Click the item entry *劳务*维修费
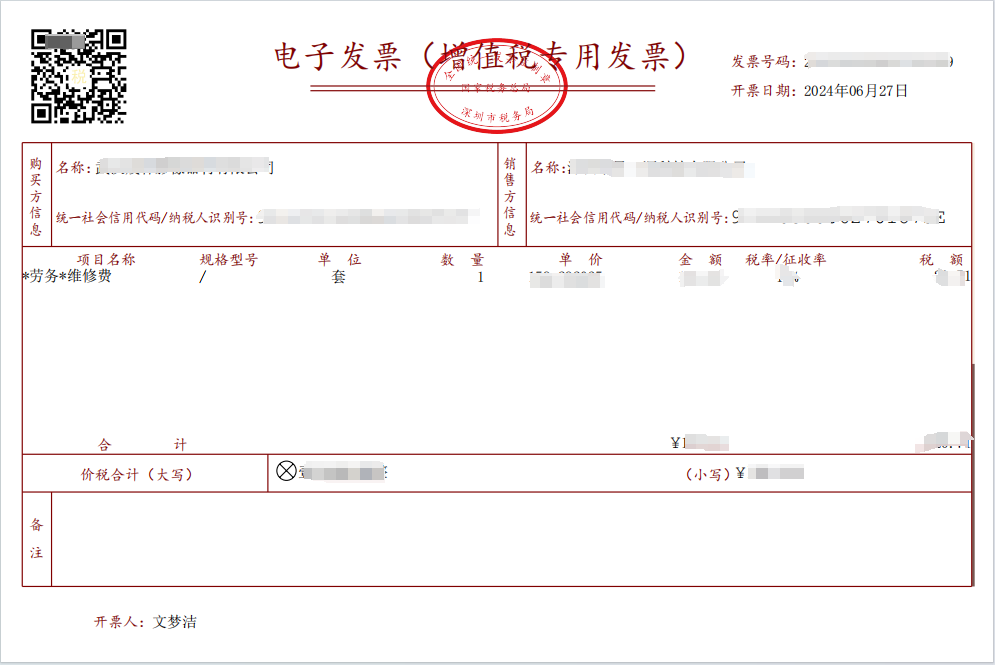Image resolution: width=995 pixels, height=665 pixels. pos(67,276)
